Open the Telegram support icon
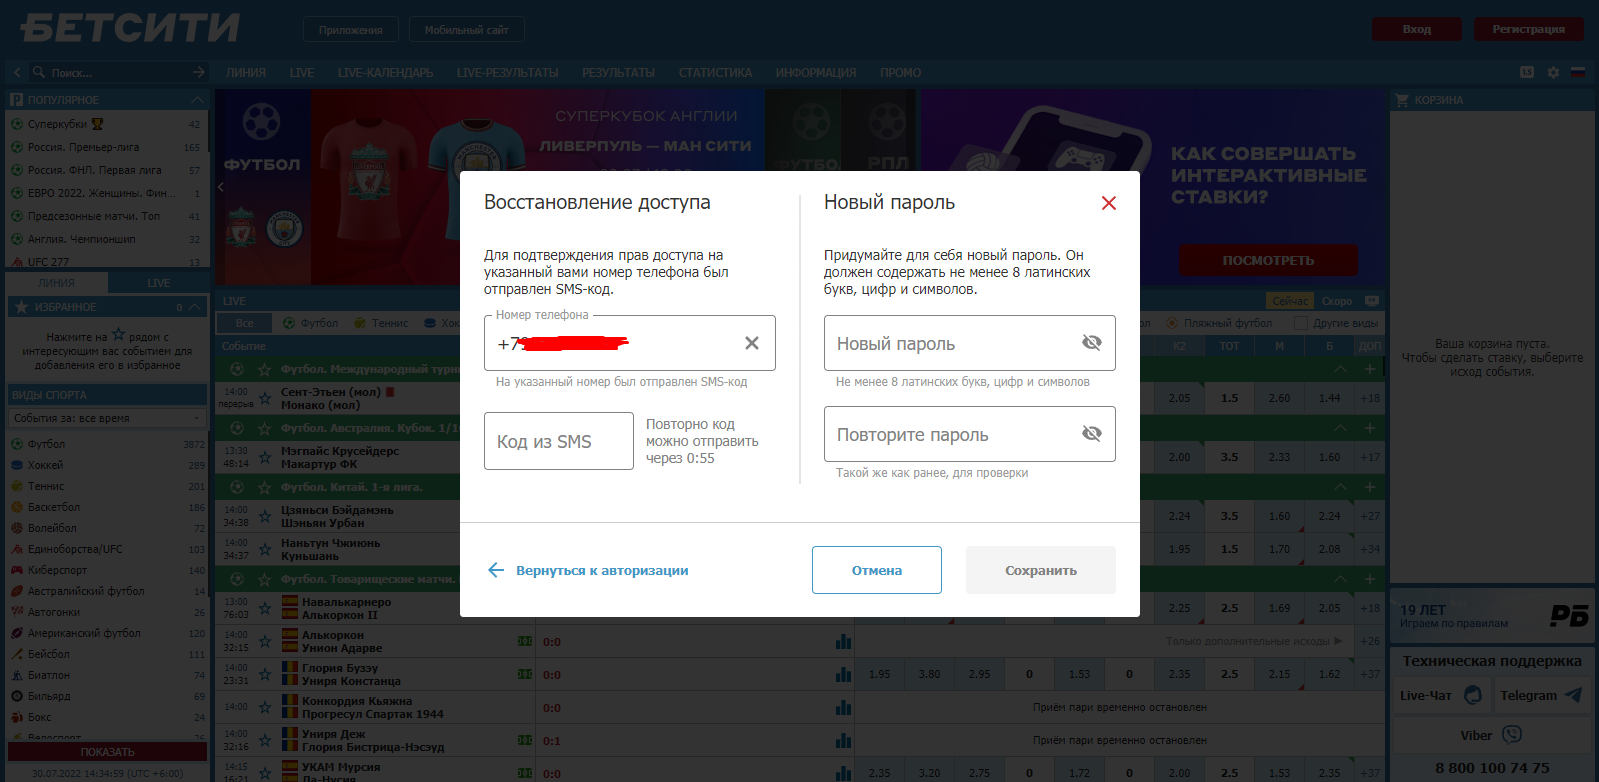The width and height of the screenshot is (1599, 782). tap(1573, 695)
